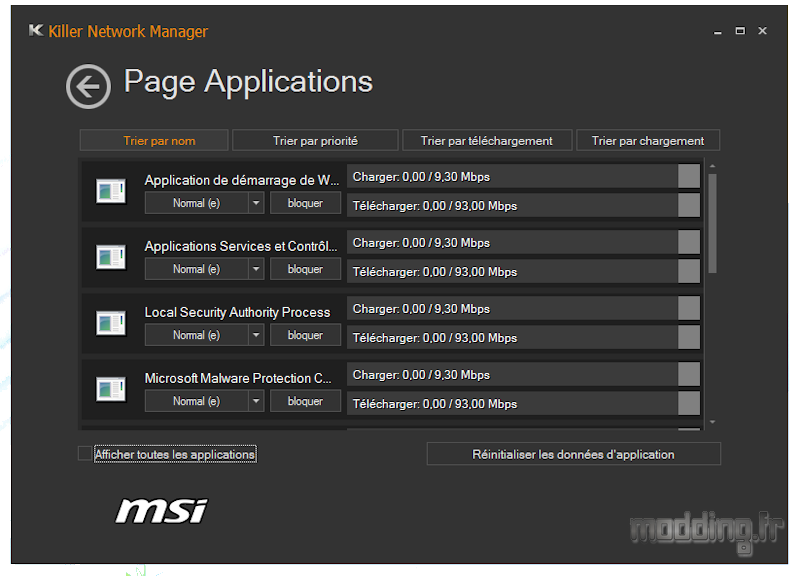Expand priority dropdown for Microsoft Malware Protection
Image resolution: width=800 pixels, height=576 pixels.
point(256,401)
